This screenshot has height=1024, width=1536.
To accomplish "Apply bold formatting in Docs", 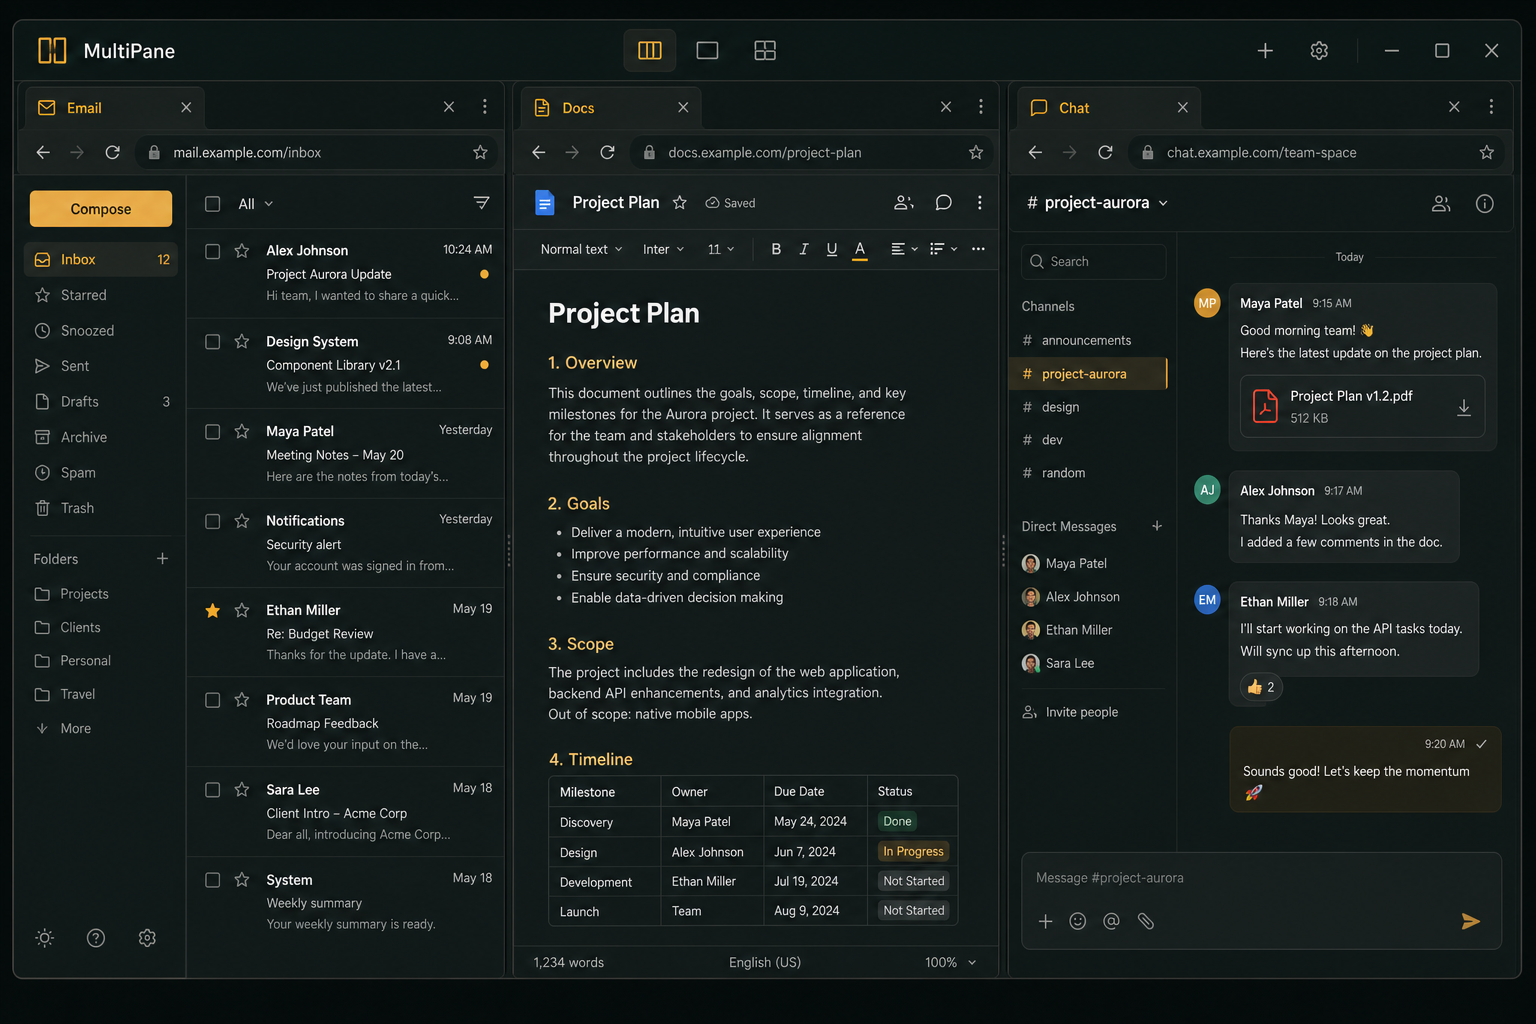I will point(776,249).
